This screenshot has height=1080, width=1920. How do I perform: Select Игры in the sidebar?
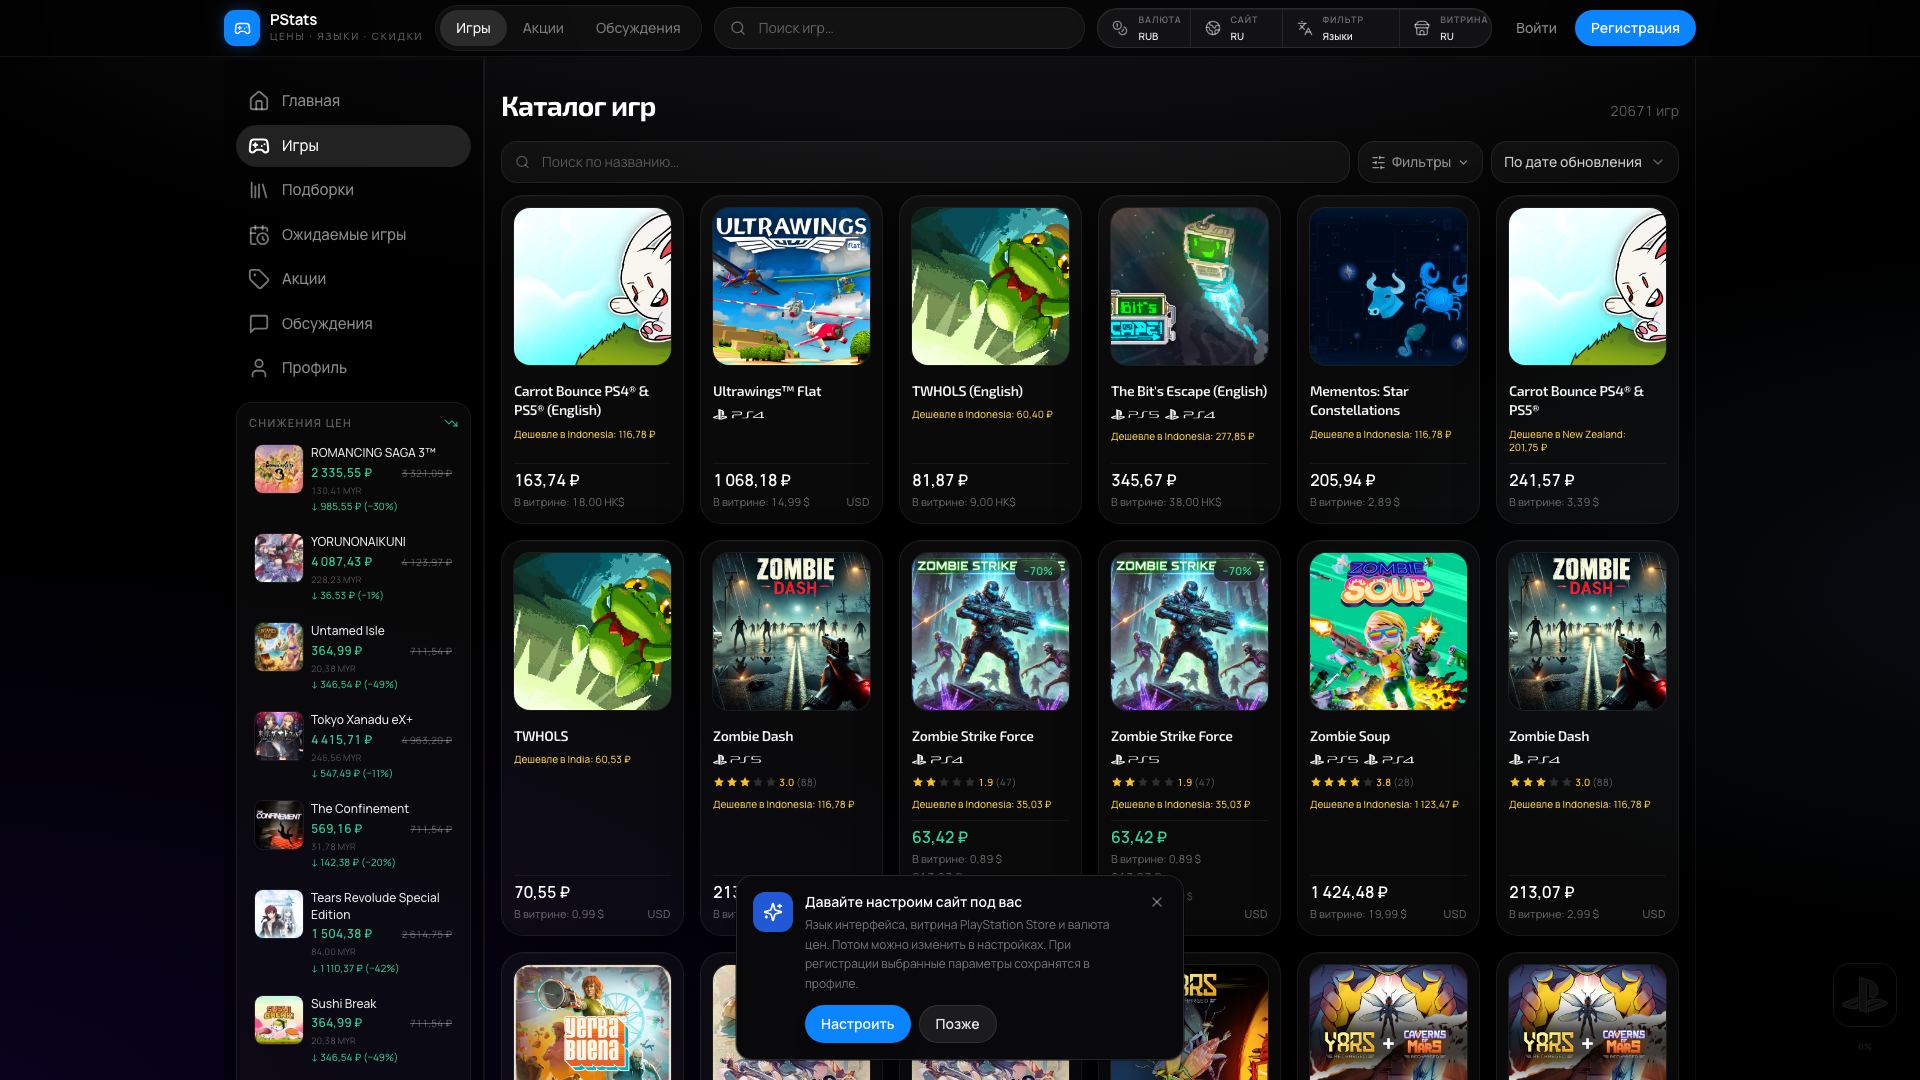[353, 146]
